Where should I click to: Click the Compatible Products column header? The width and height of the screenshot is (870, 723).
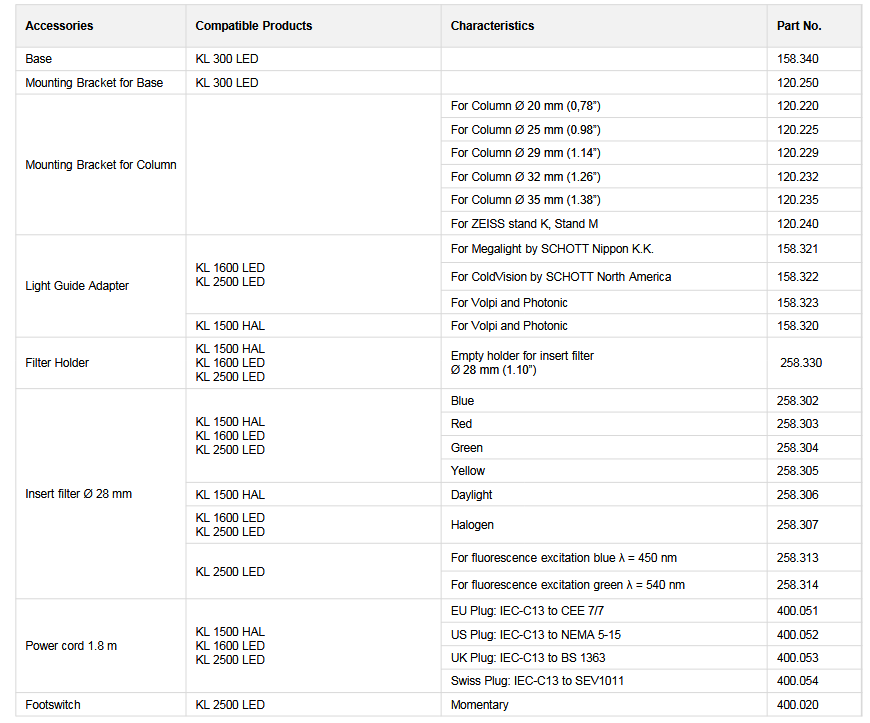point(253,26)
